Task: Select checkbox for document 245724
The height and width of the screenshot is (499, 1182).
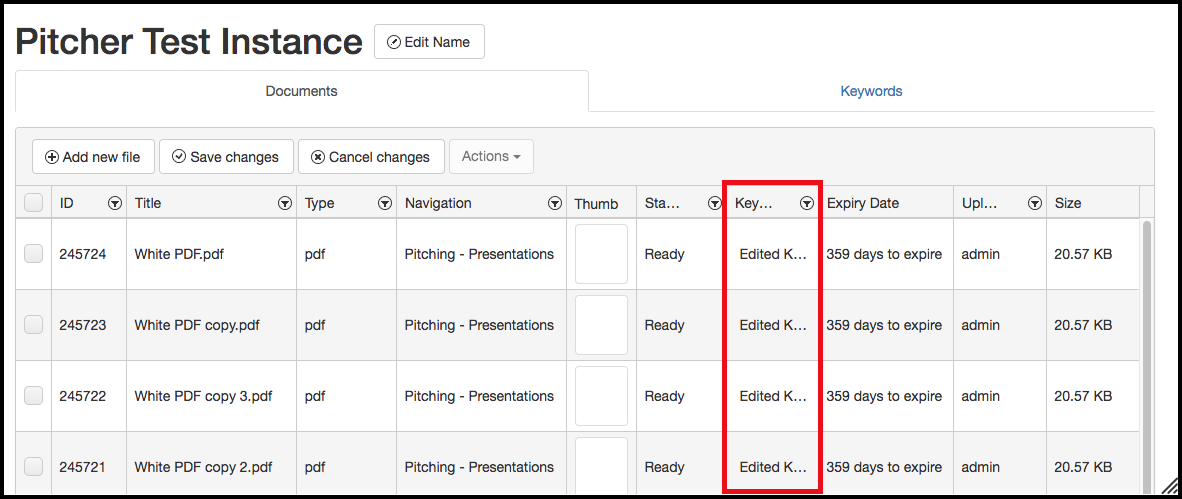Action: coord(34,254)
